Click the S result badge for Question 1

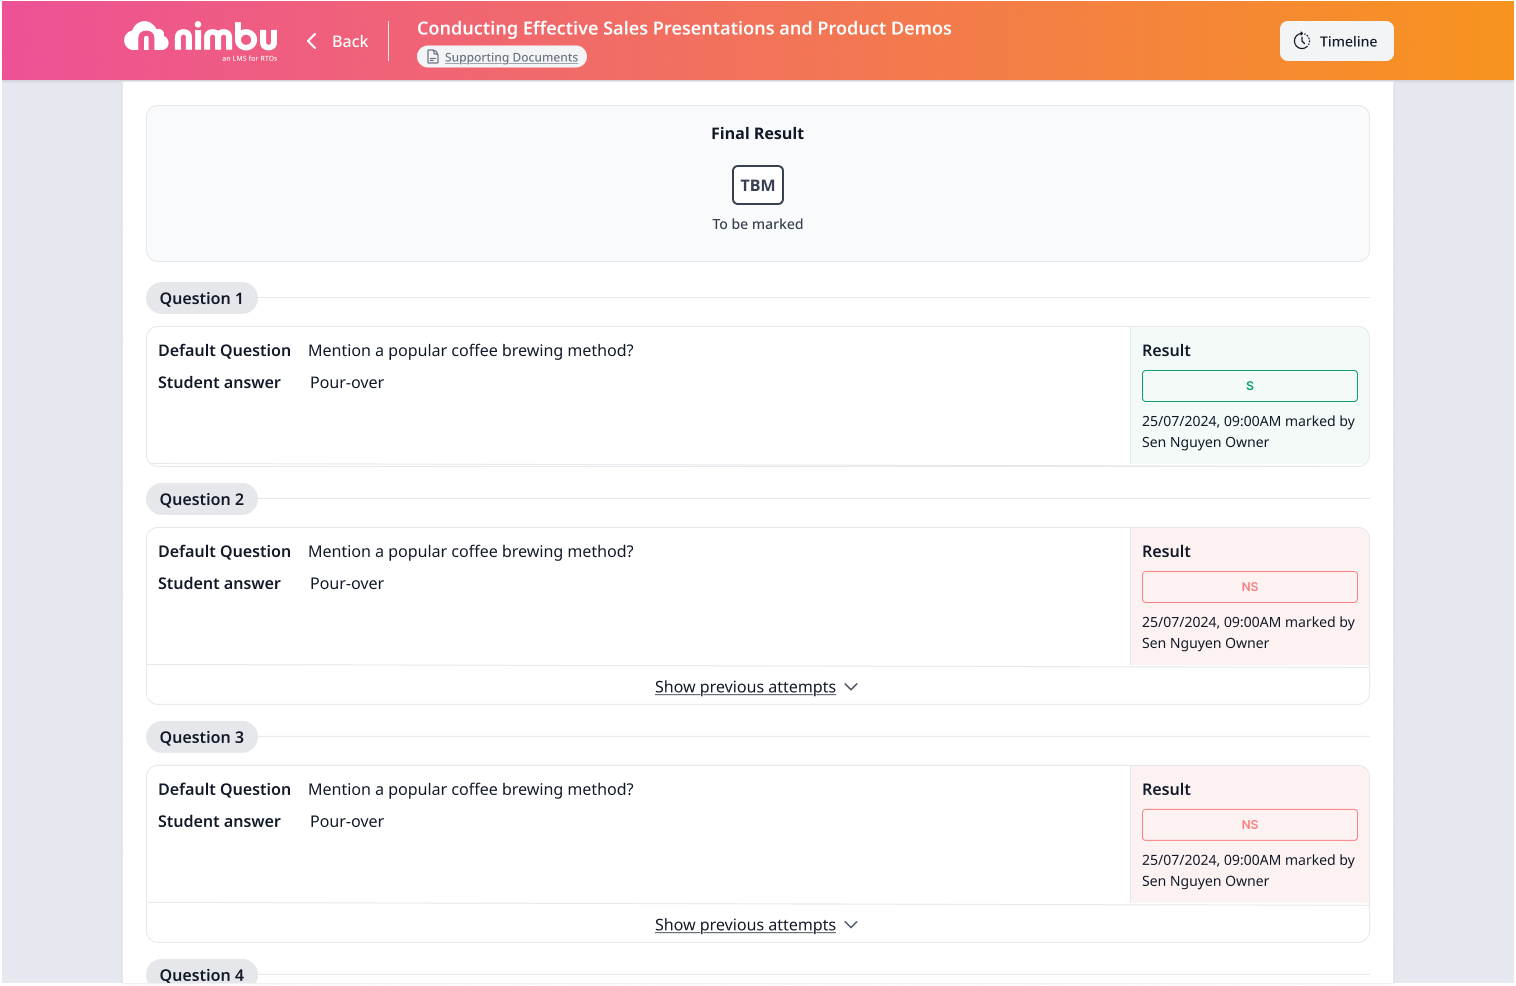pos(1250,386)
